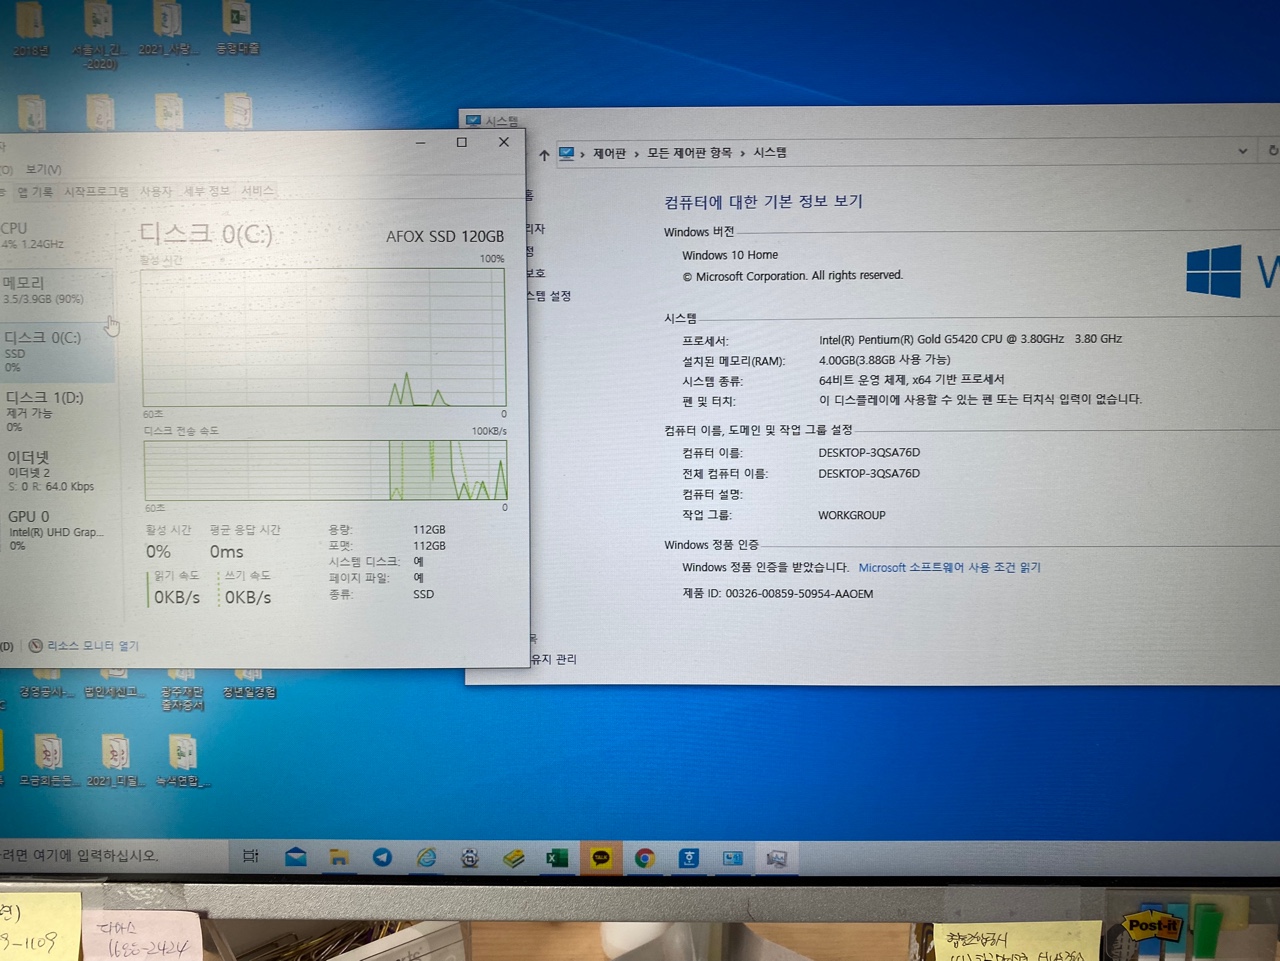This screenshot has height=961, width=1280.
Task: Select the 서울시_긴 desktop folder
Action: [99, 34]
